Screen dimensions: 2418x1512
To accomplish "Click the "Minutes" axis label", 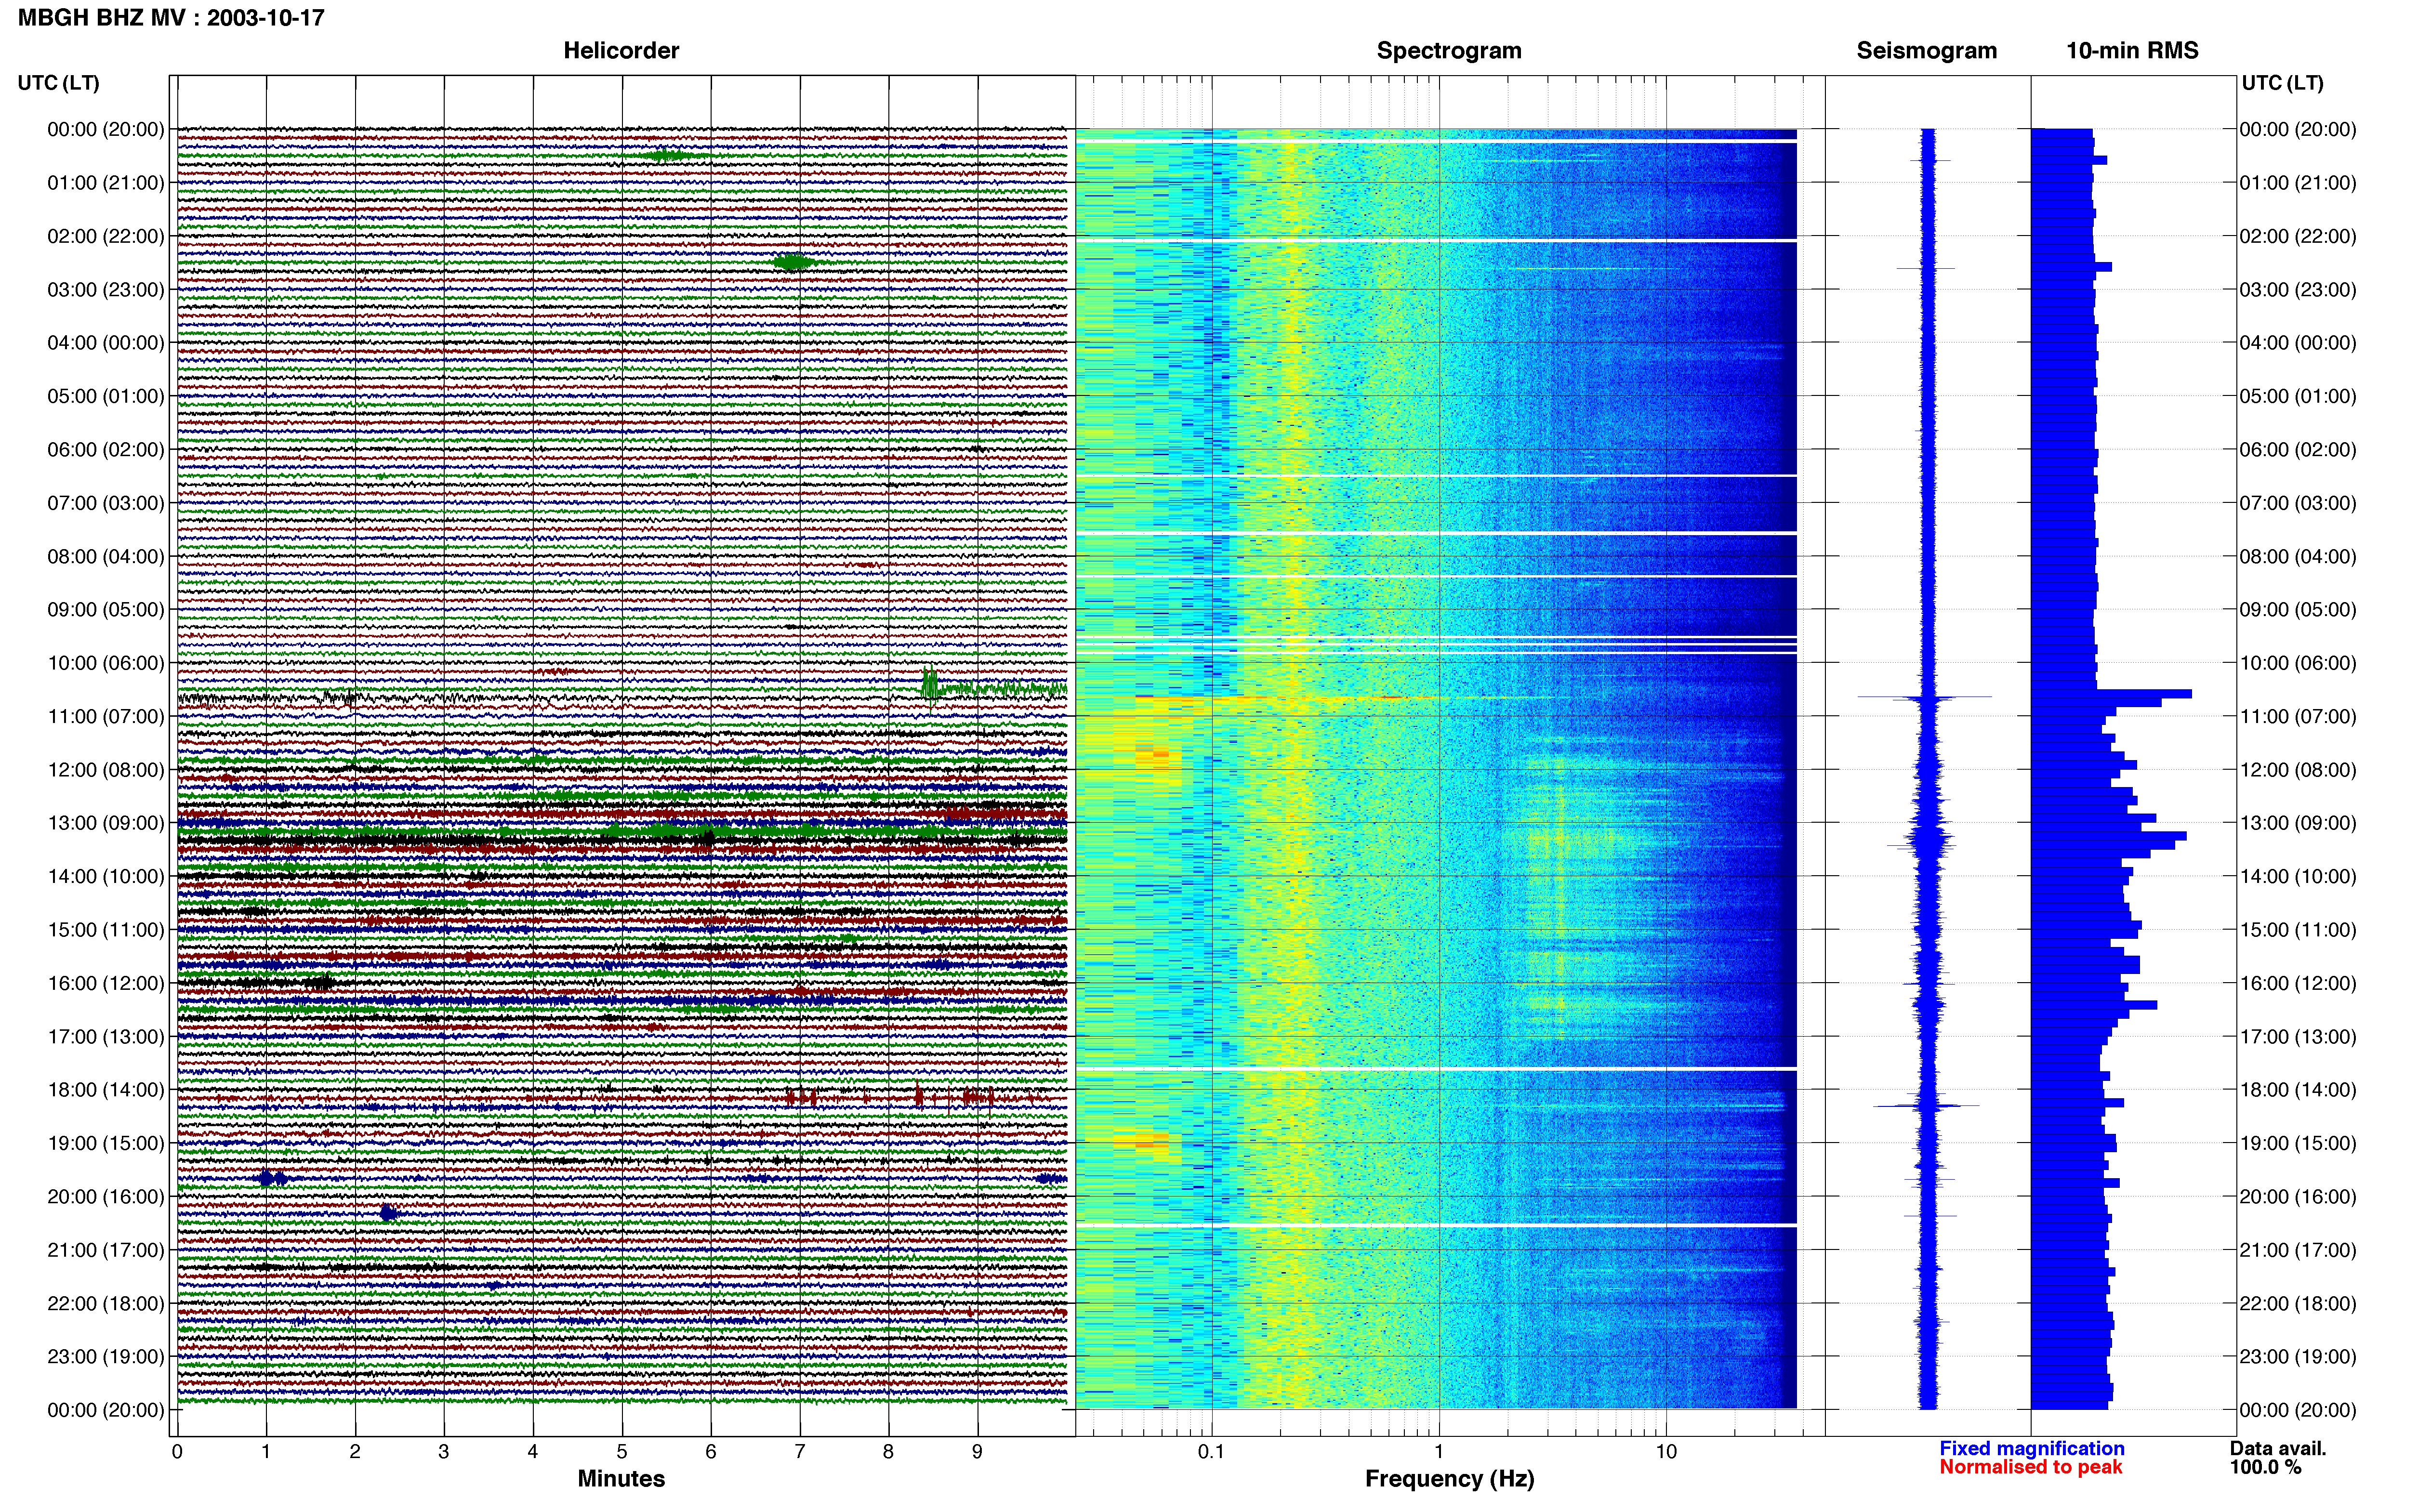I will 621,1479.
